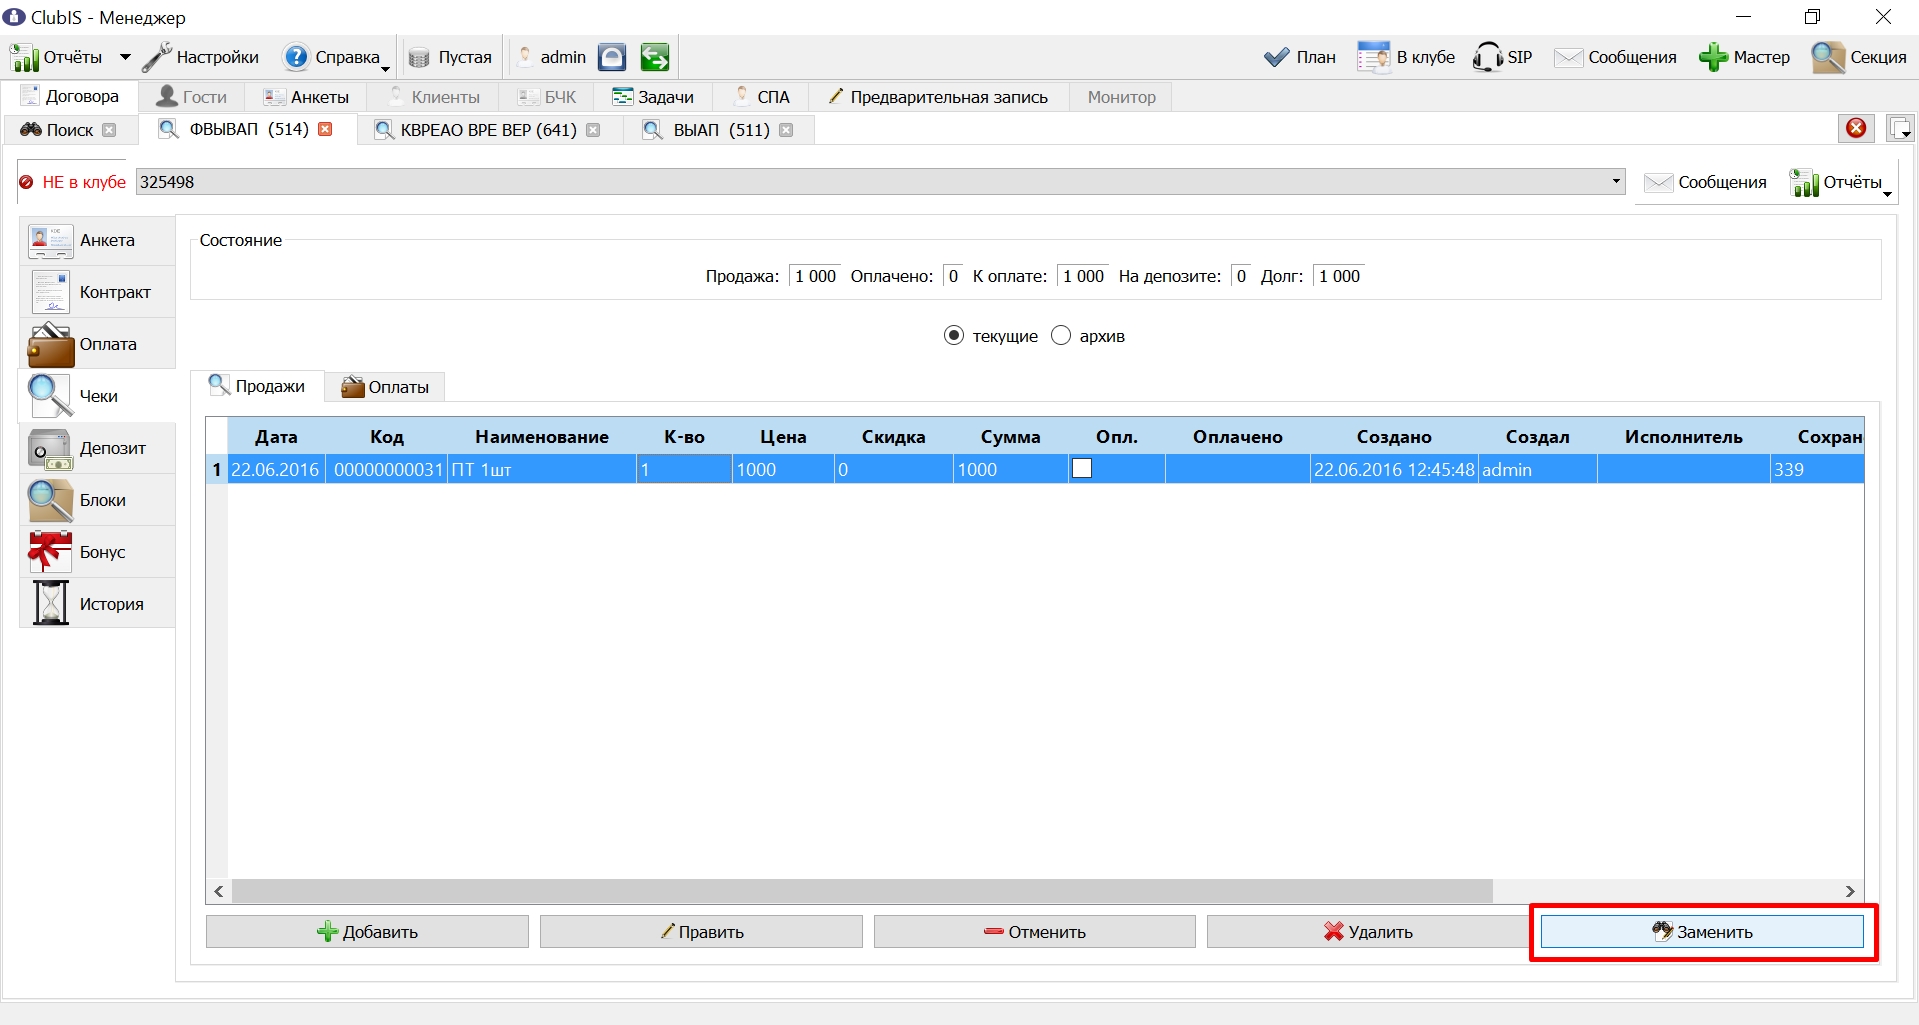Click the green Мастер plus icon

pos(1713,57)
